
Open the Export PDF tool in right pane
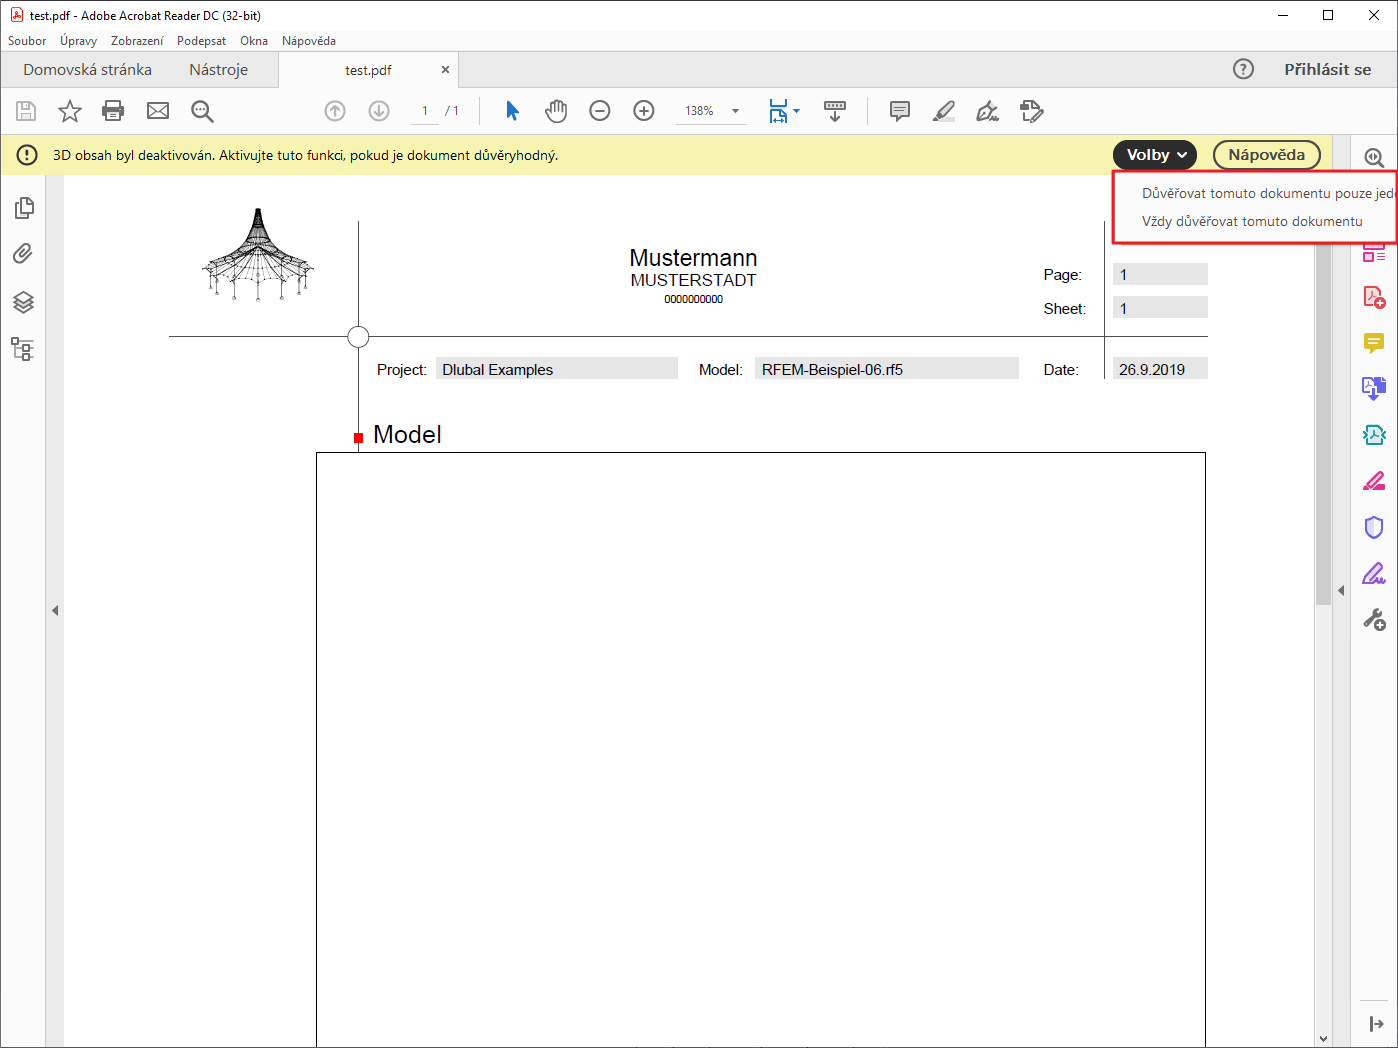[1374, 388]
